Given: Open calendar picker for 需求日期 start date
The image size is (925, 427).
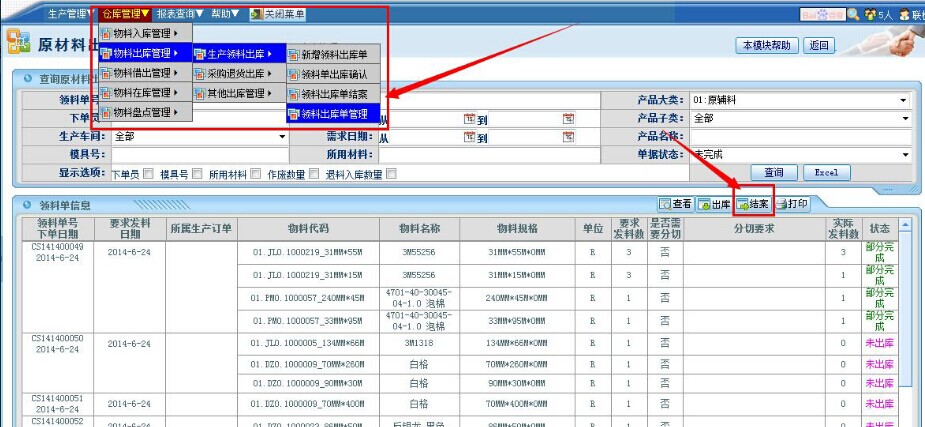Looking at the screenshot, I should (468, 137).
